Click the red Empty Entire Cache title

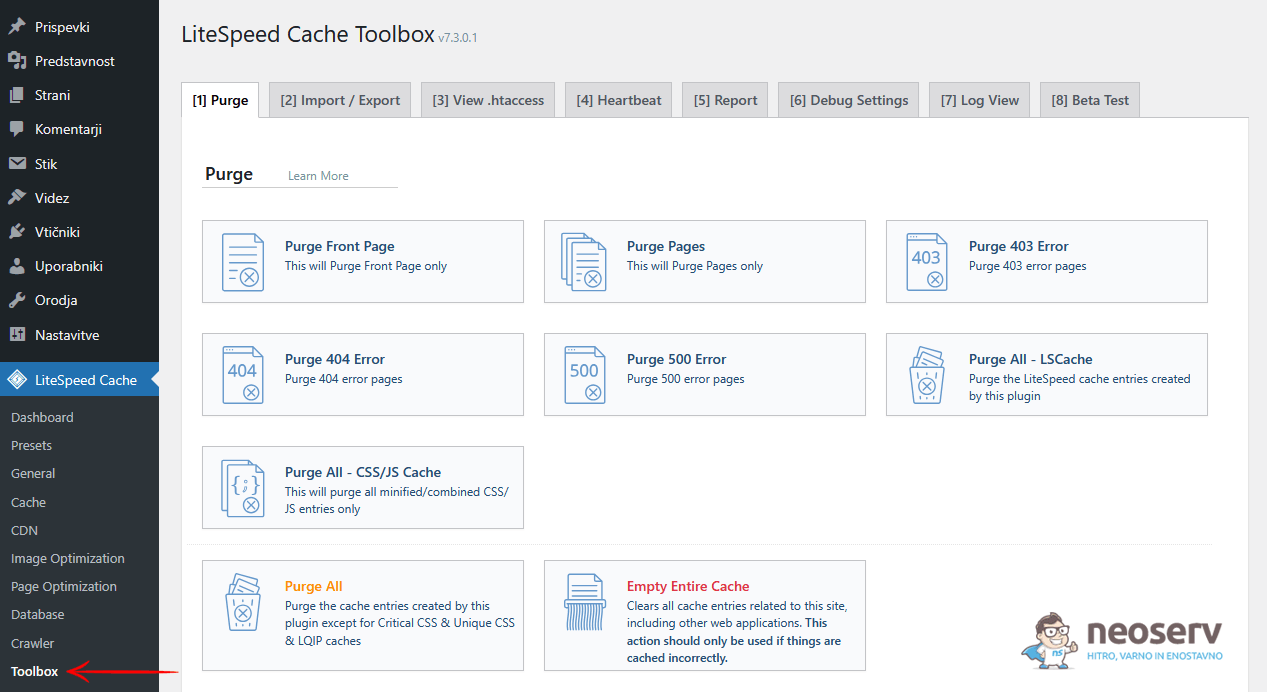point(688,586)
